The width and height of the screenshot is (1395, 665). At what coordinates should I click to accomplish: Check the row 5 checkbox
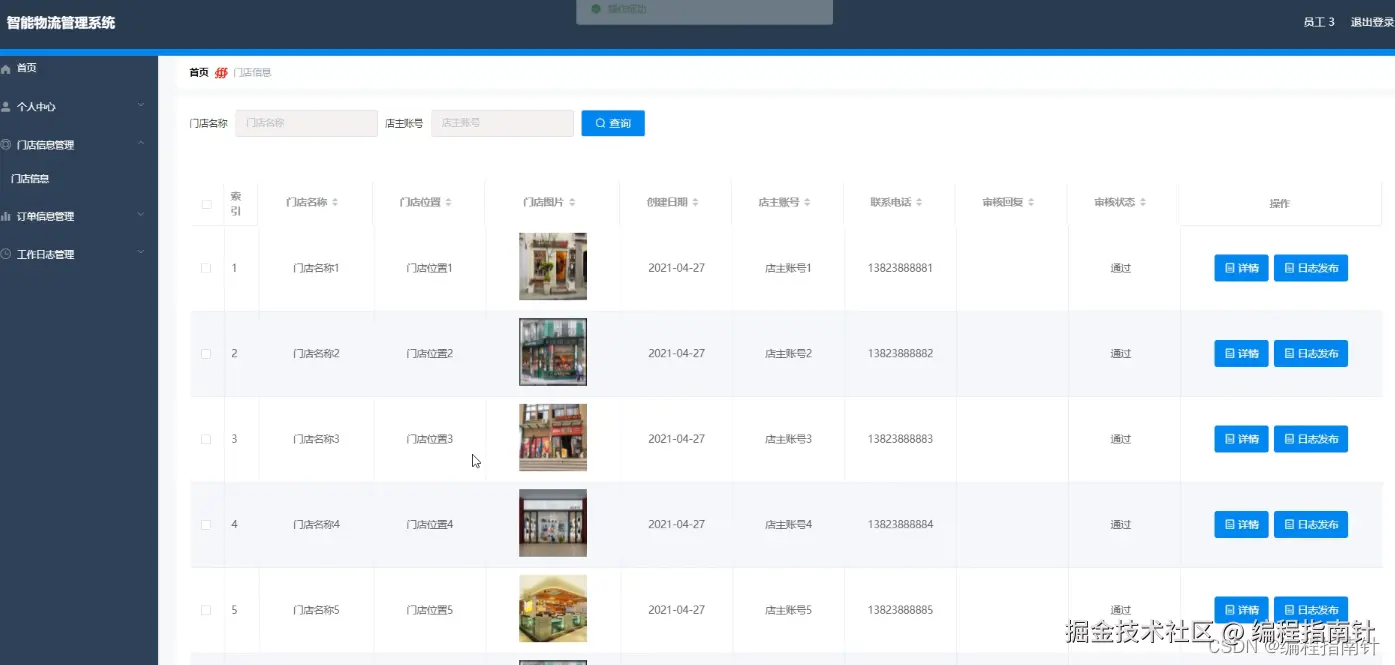(206, 610)
